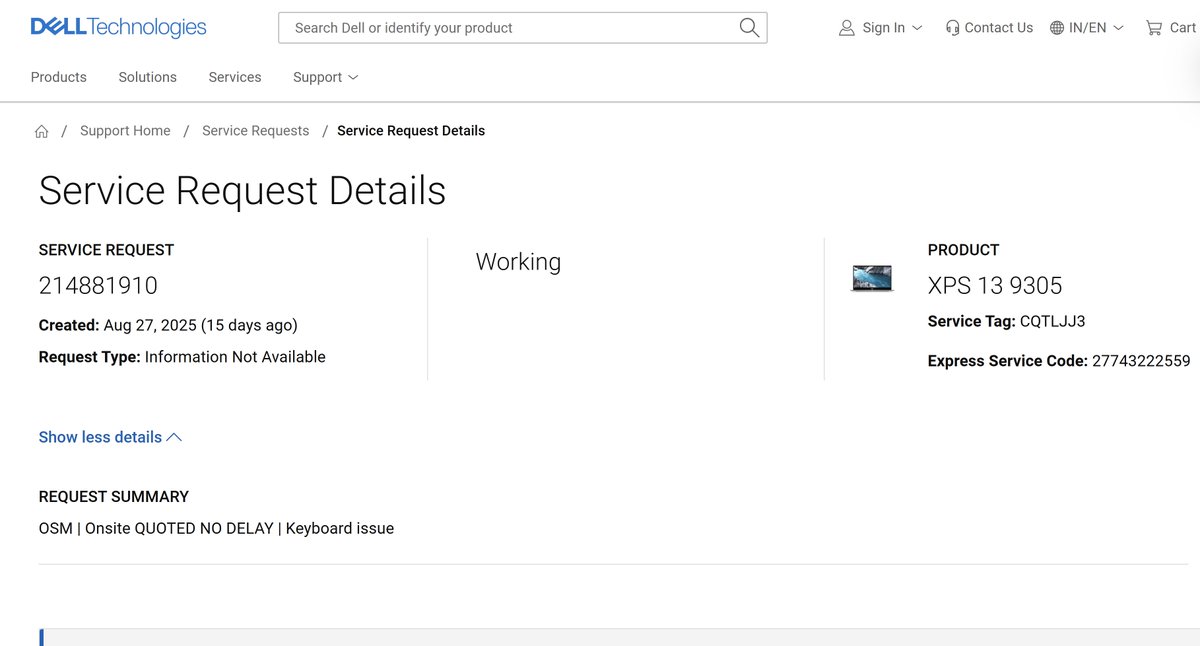Go to Service Requests breadcrumb
Image resolution: width=1200 pixels, height=646 pixels.
click(x=256, y=131)
